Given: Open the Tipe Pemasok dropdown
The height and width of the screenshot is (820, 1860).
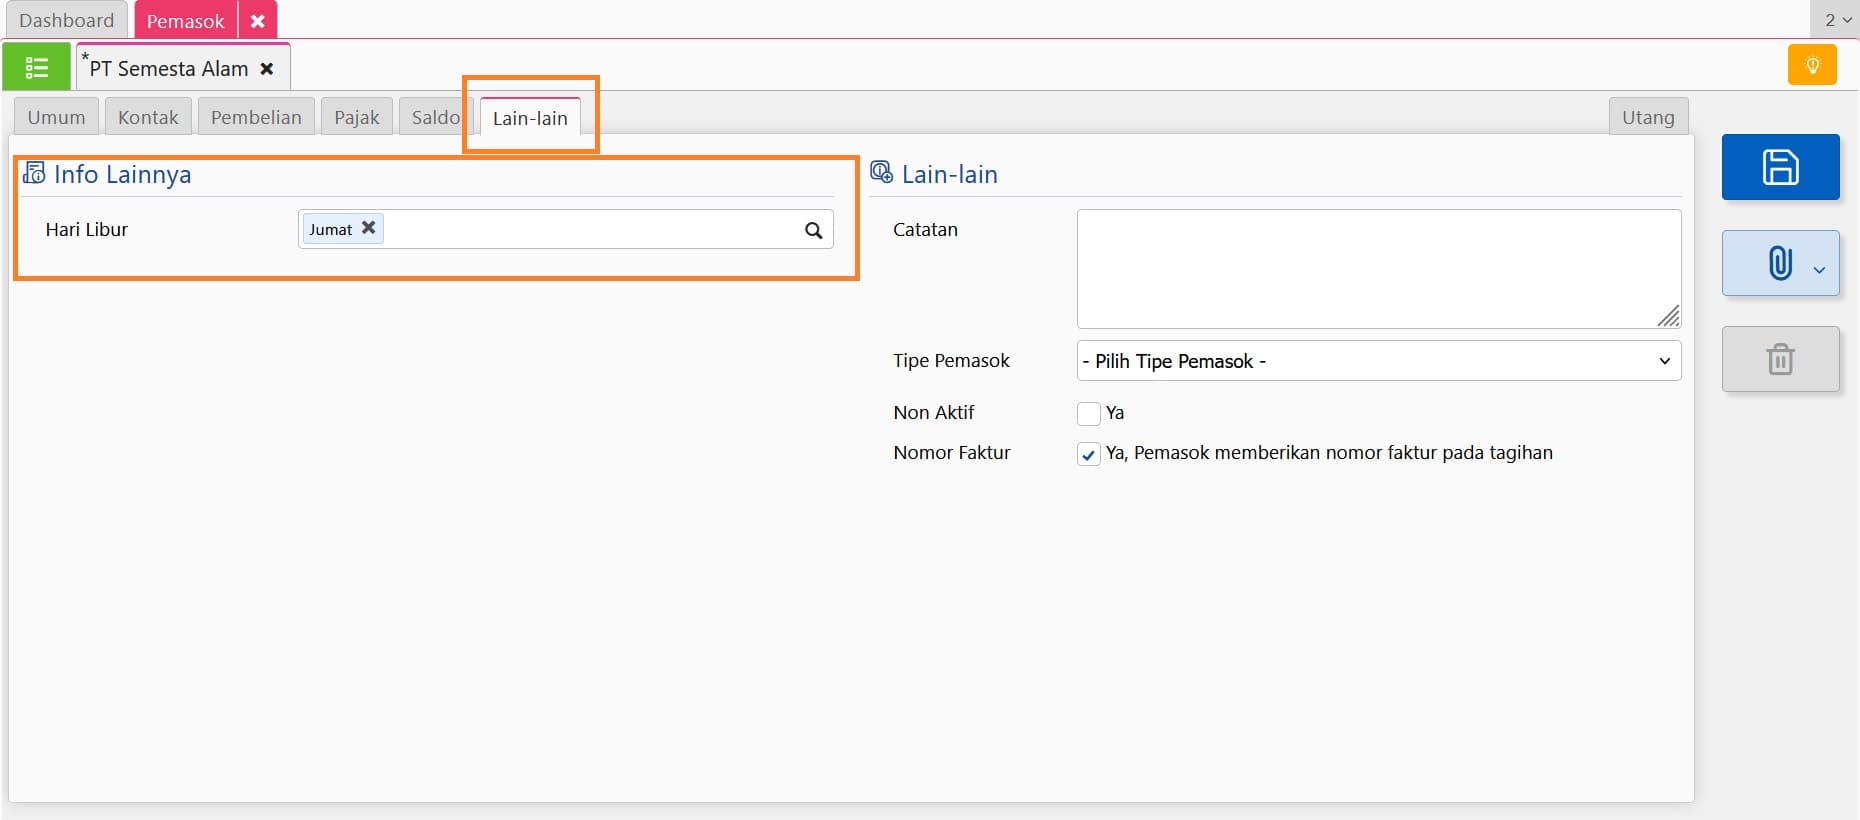Looking at the screenshot, I should pos(1378,361).
